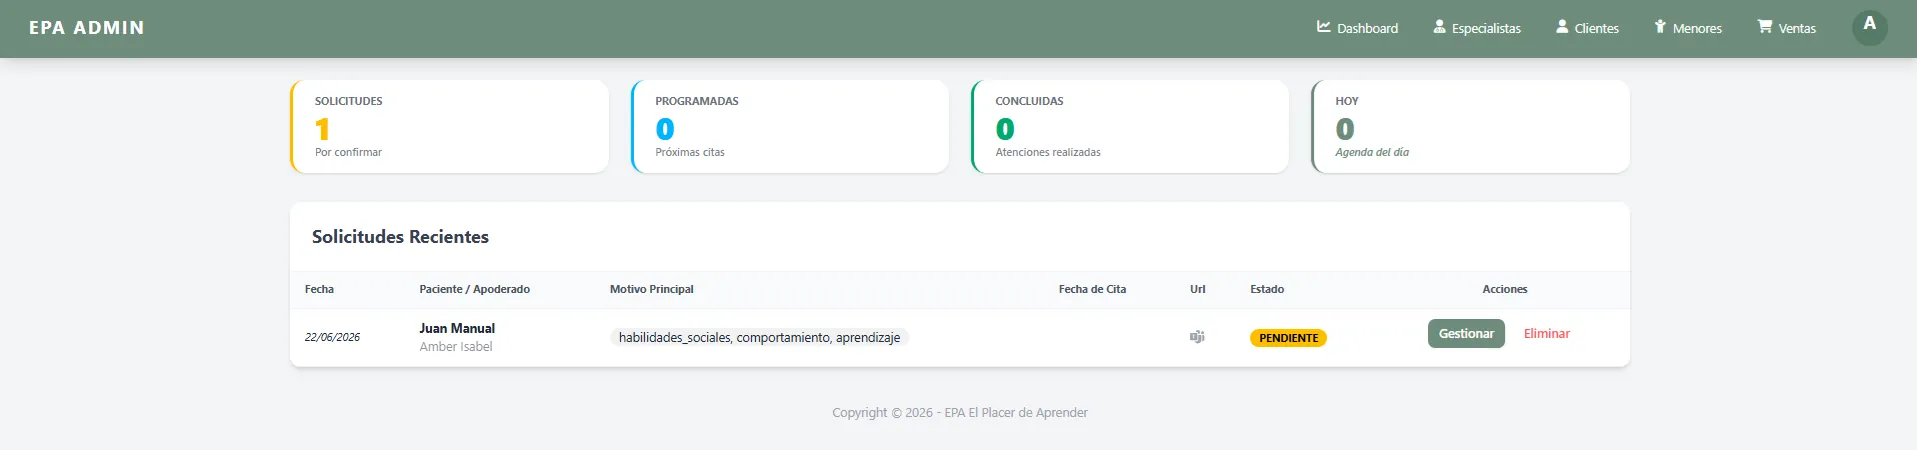
Task: Select the PENDIENTE status badge
Action: [1288, 338]
